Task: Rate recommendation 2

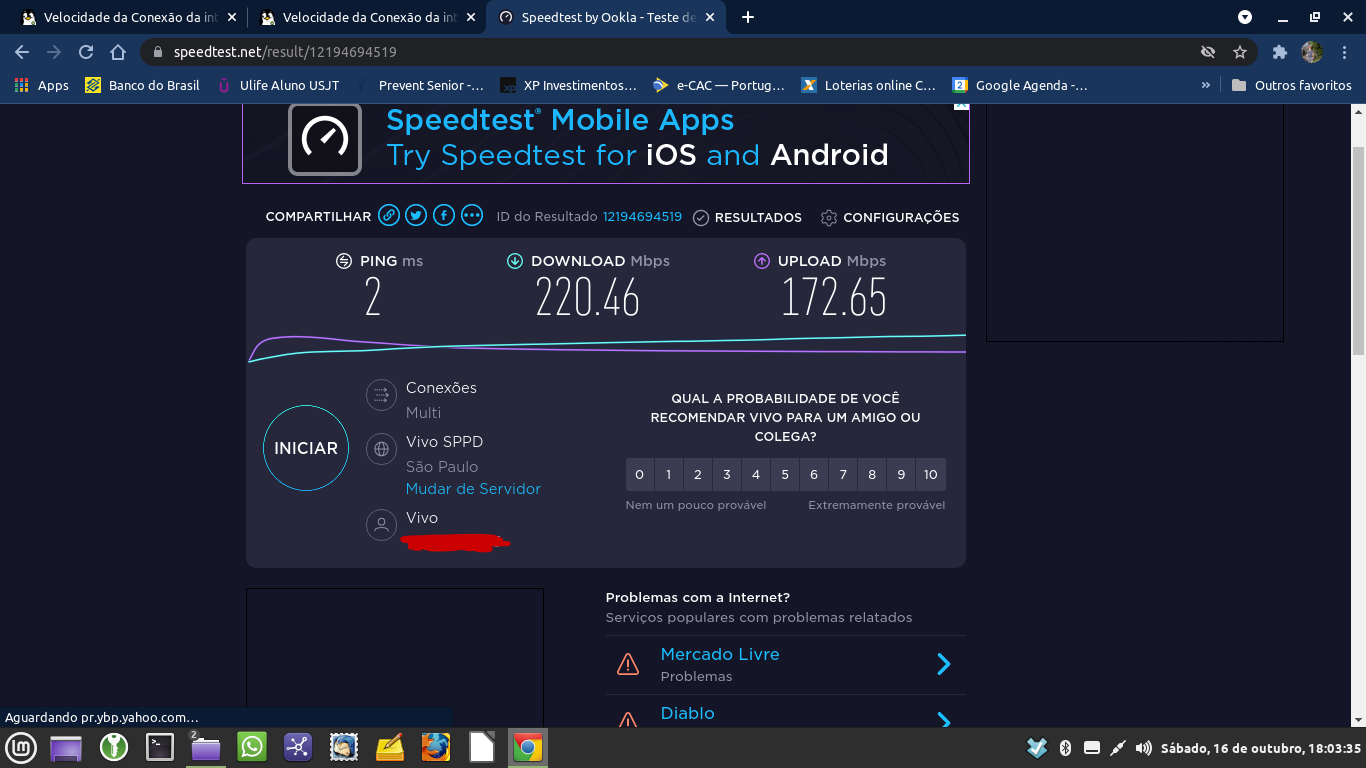Action: [698, 475]
